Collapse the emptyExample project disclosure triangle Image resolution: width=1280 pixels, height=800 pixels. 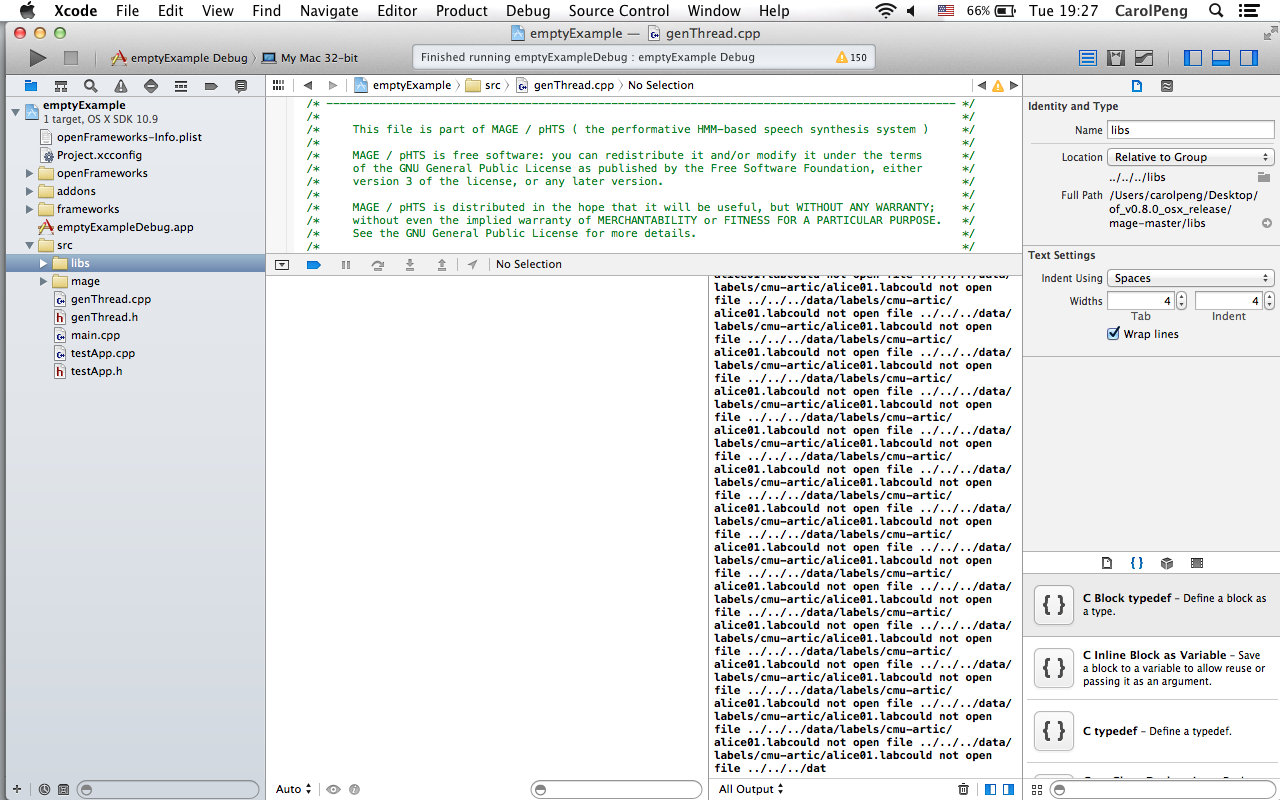[x=15, y=112]
